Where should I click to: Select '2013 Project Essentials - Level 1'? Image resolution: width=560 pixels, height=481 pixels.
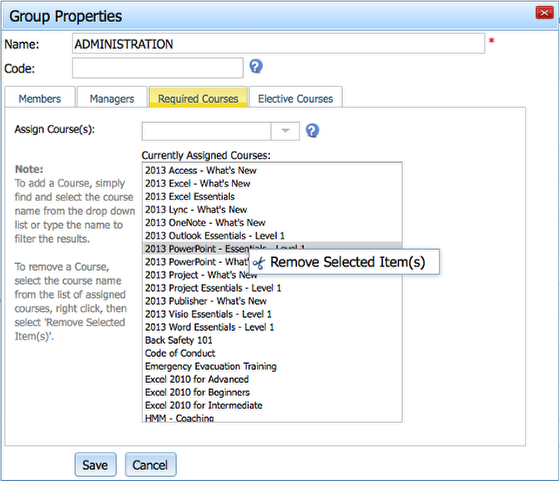point(272,288)
